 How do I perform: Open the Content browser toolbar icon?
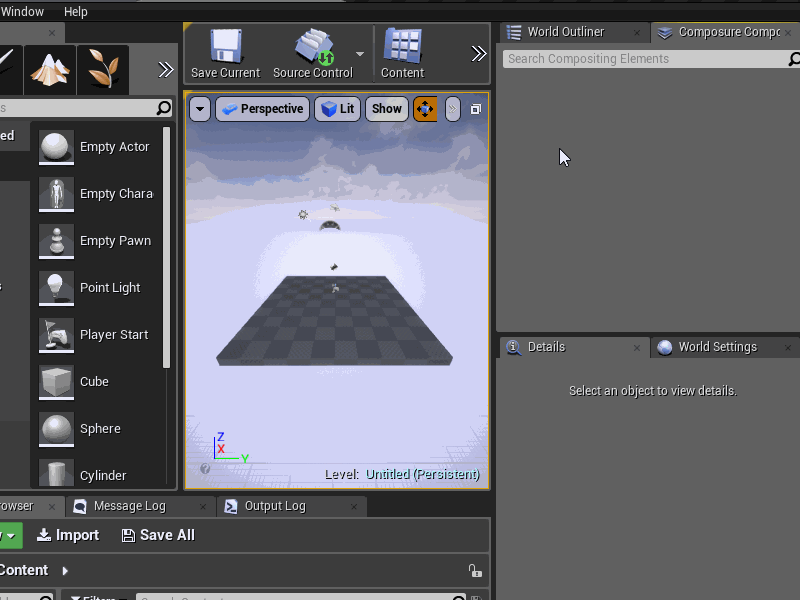(x=402, y=47)
